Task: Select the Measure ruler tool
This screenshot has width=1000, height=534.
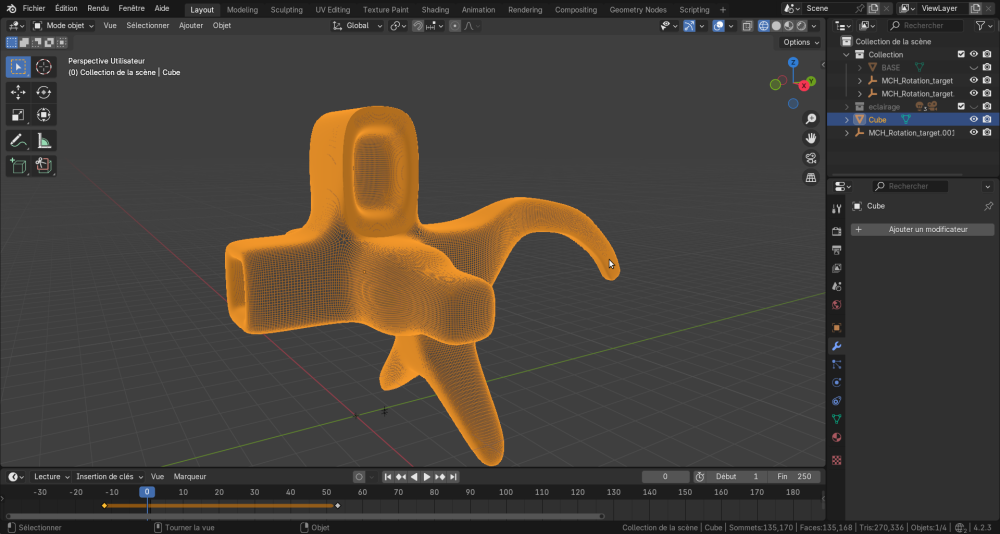Action: (43, 140)
